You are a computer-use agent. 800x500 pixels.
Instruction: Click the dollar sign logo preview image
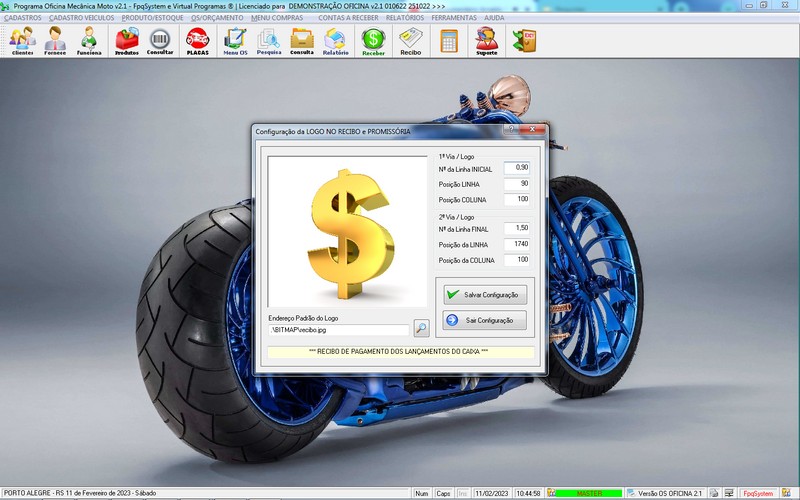347,232
